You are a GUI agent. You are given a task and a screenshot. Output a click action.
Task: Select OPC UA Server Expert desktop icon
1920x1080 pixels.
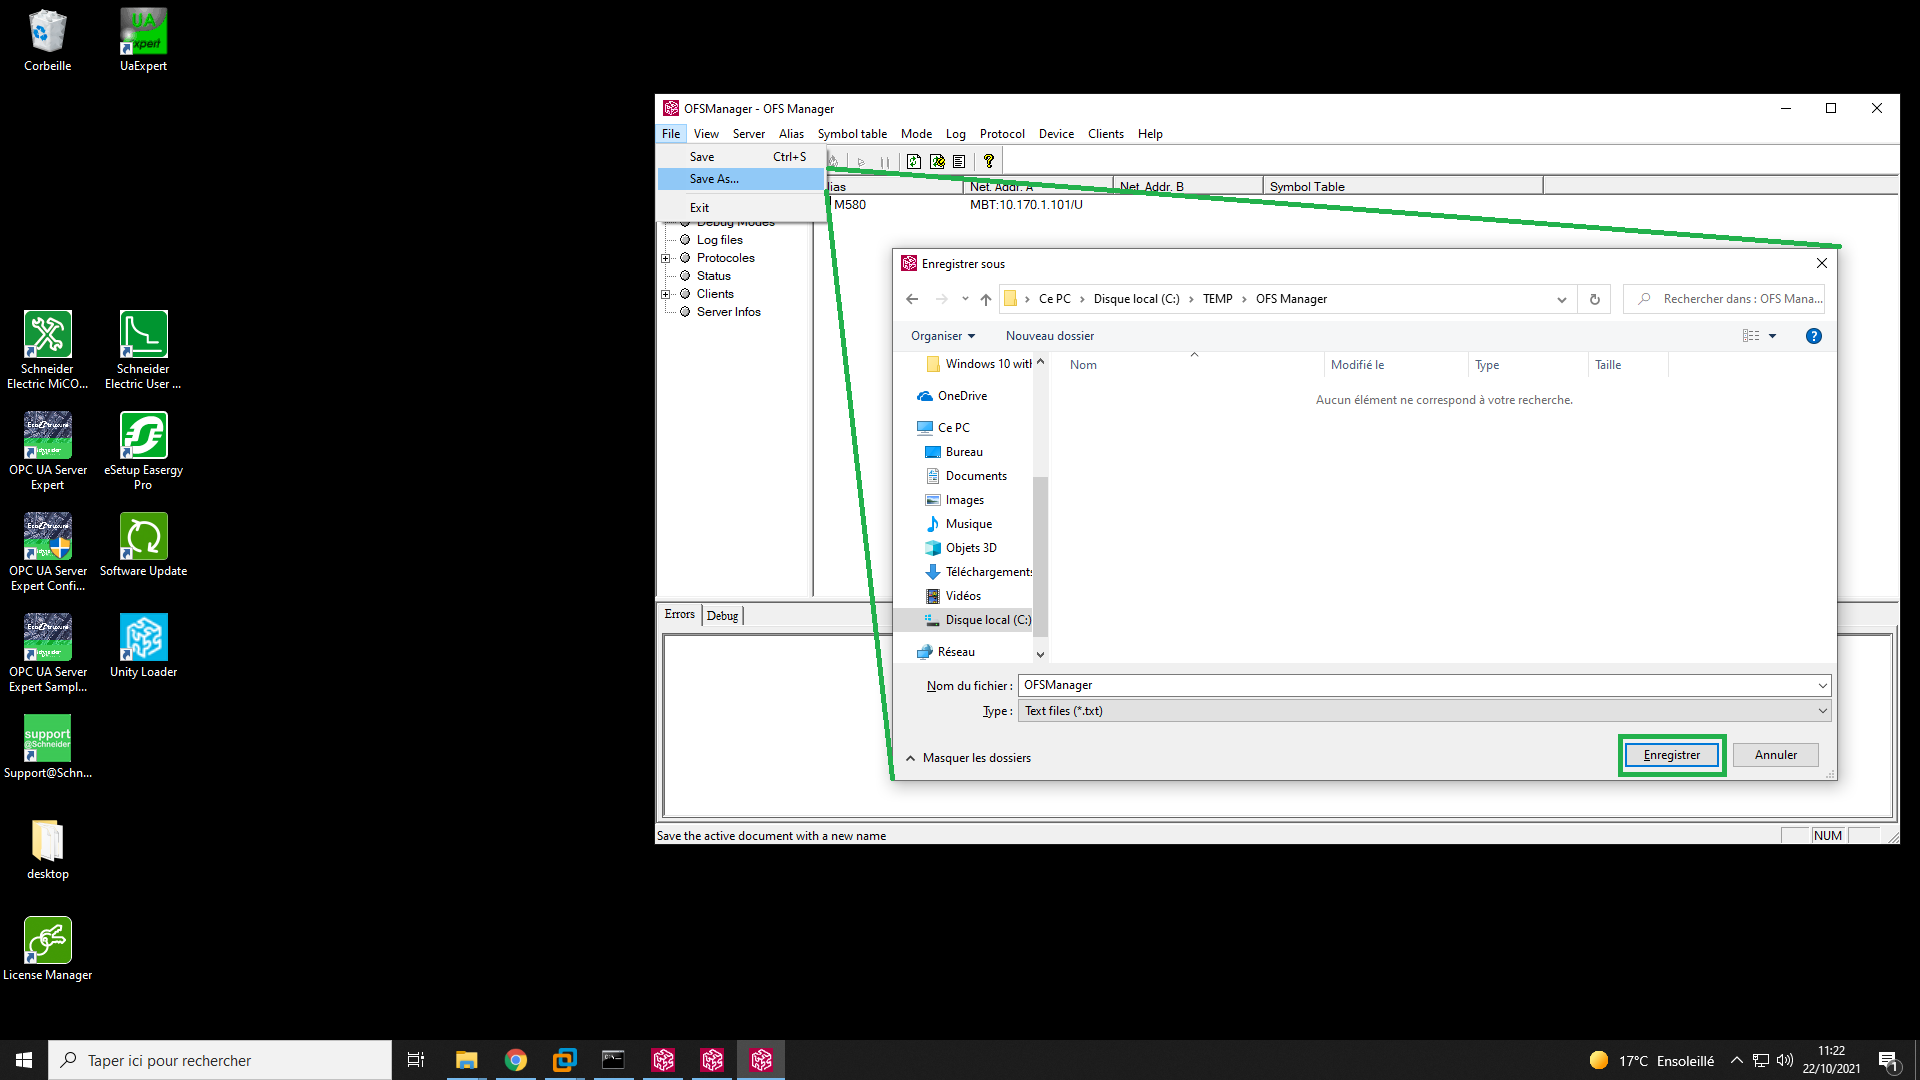[x=48, y=451]
